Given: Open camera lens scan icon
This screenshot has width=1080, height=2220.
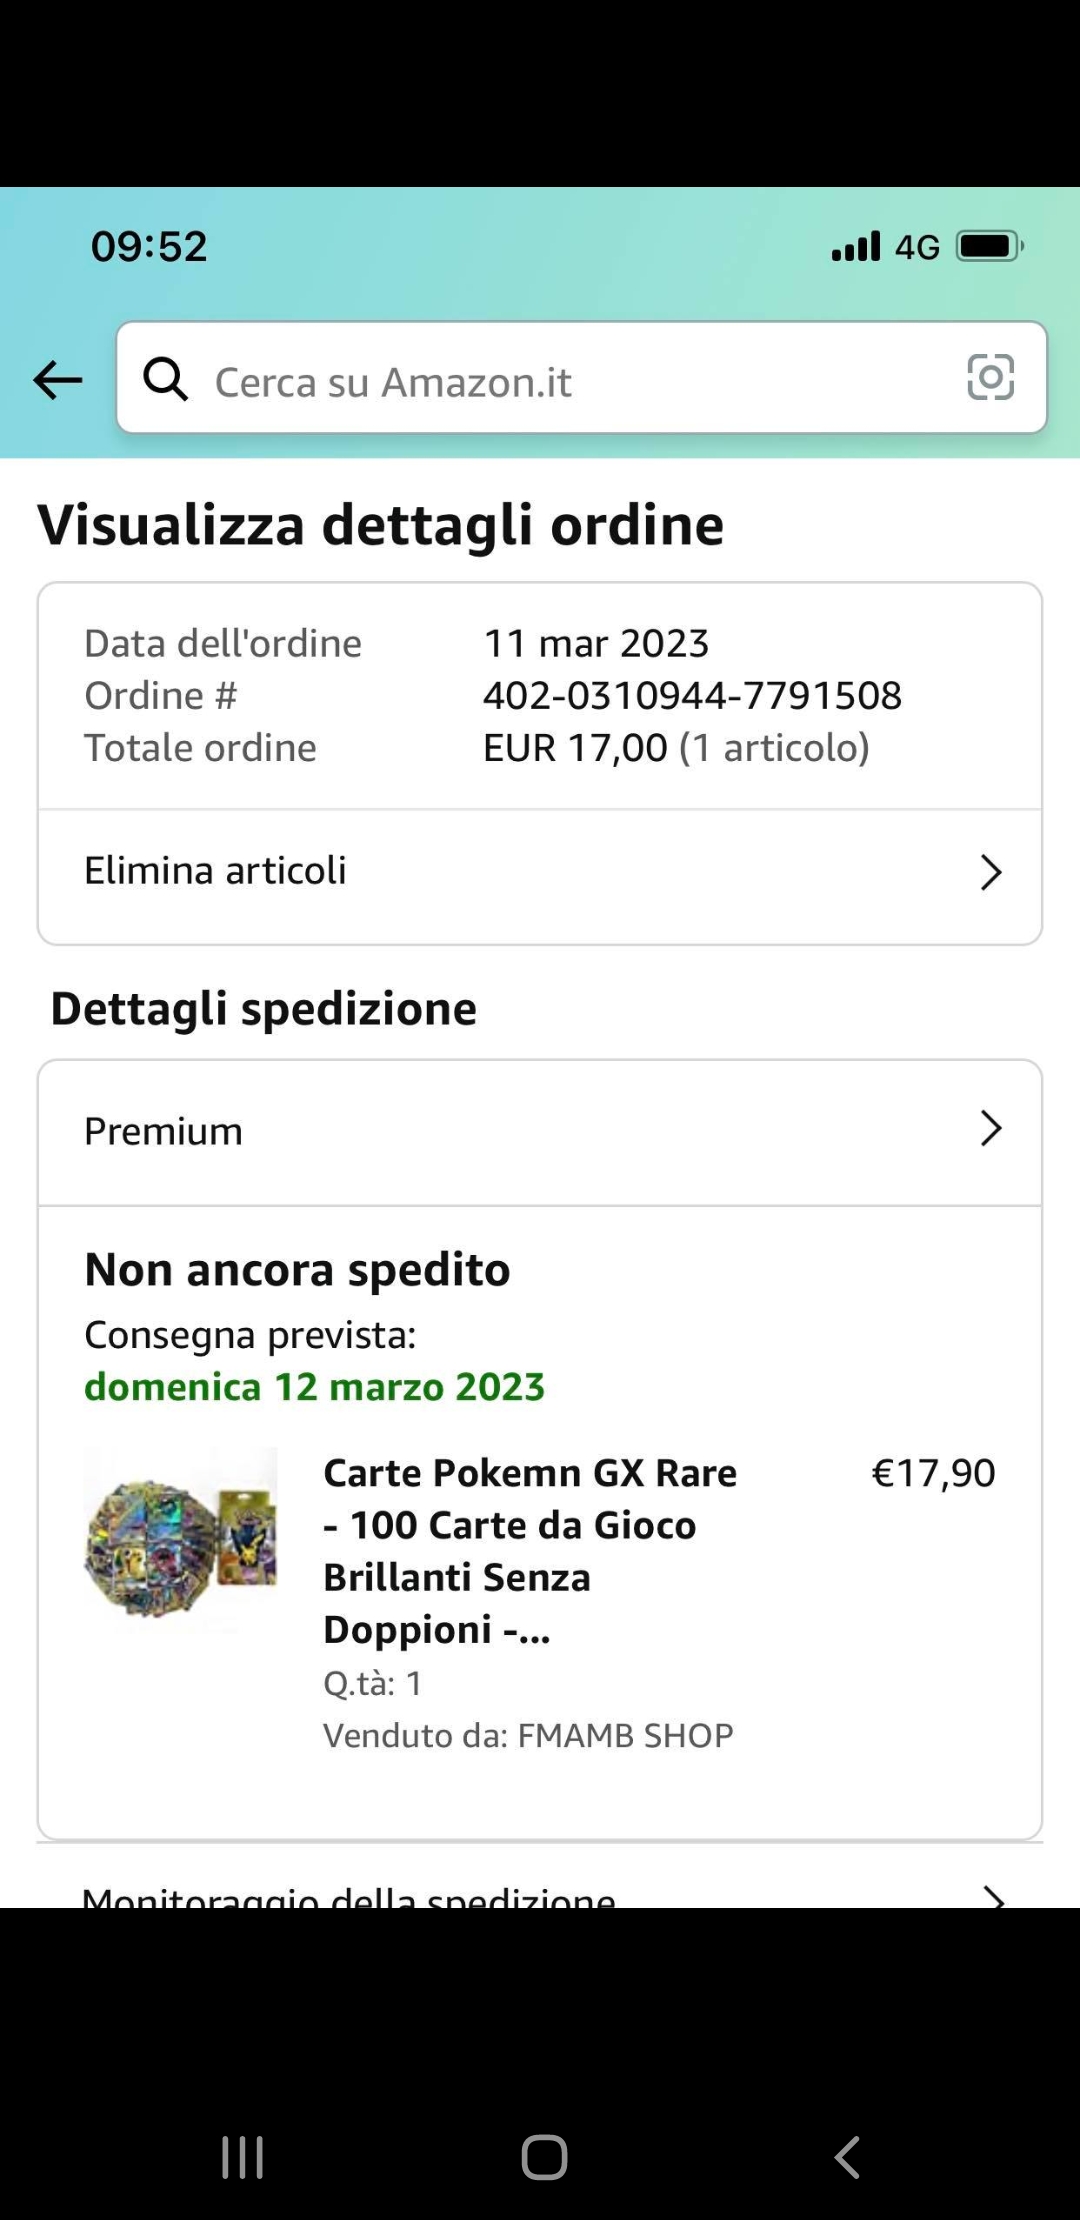Looking at the screenshot, I should coord(990,378).
